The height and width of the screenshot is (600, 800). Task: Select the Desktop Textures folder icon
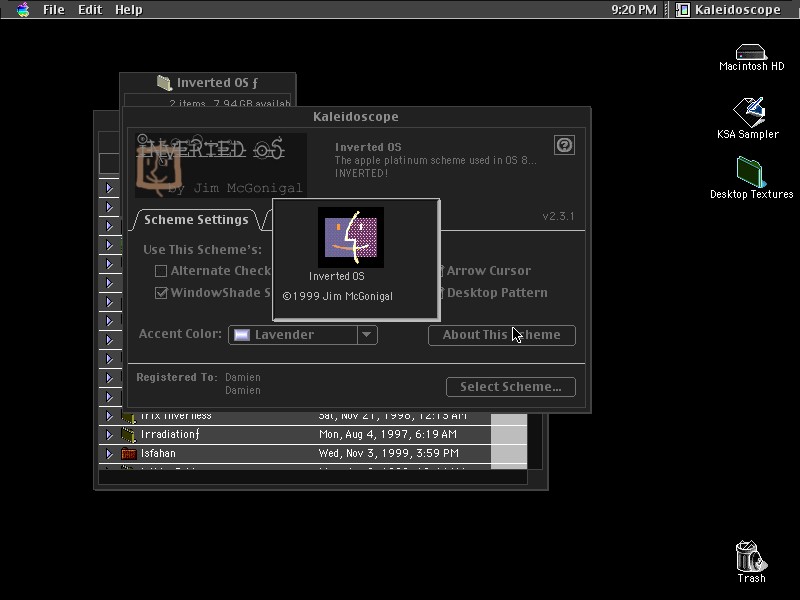click(751, 172)
